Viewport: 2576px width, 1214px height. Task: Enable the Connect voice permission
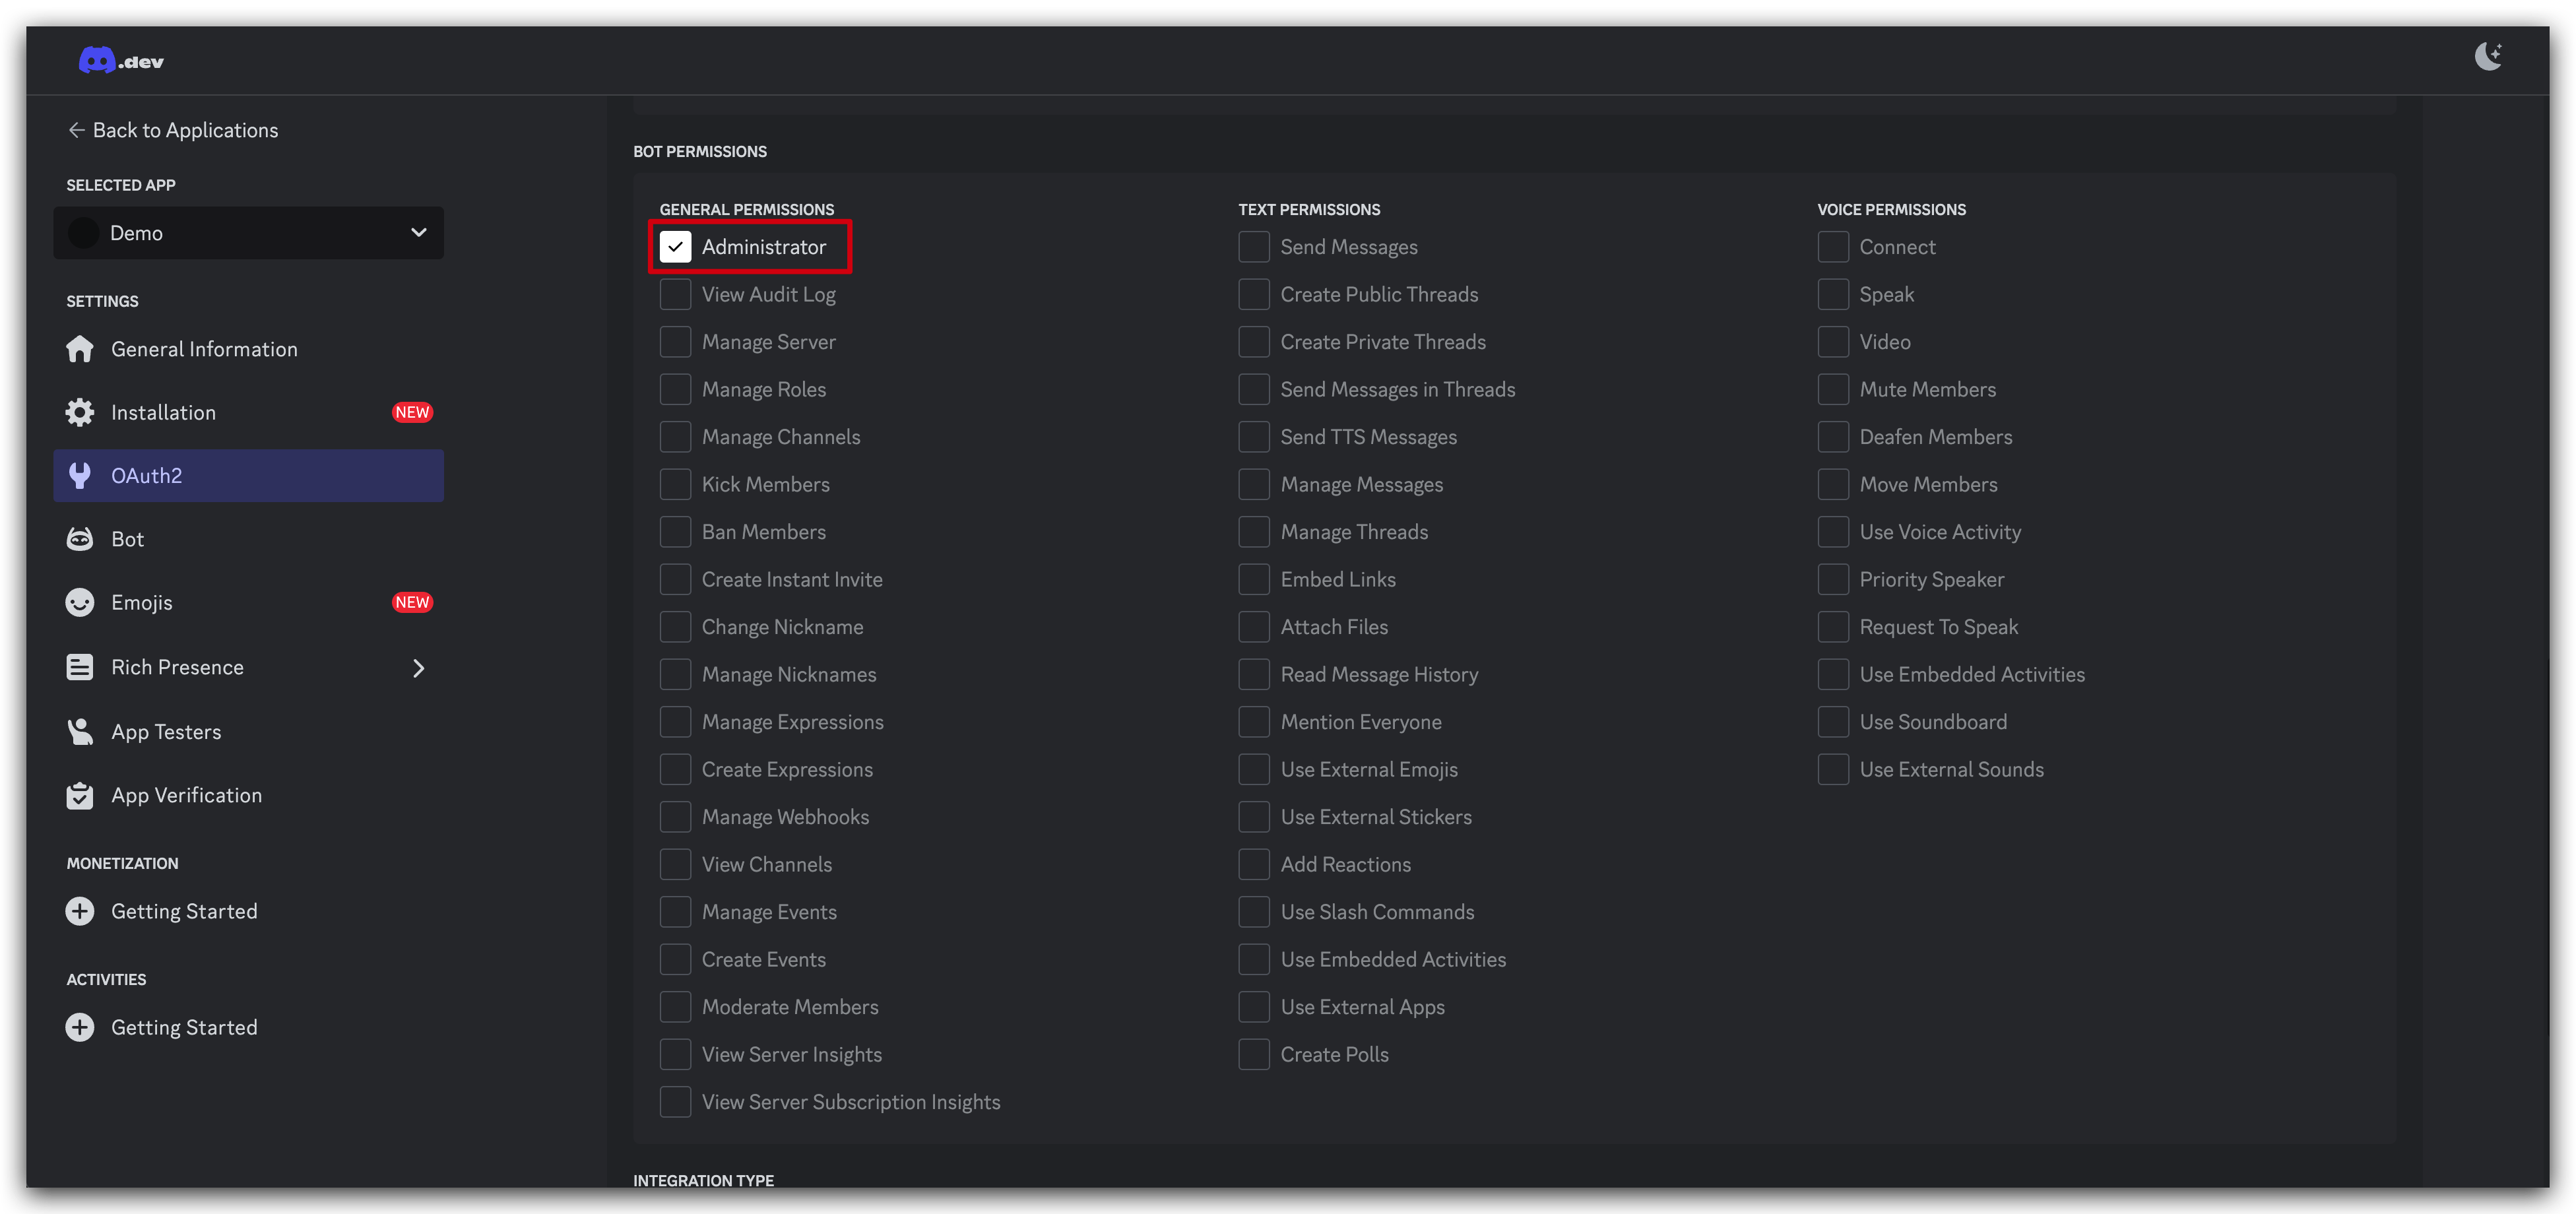[1833, 247]
